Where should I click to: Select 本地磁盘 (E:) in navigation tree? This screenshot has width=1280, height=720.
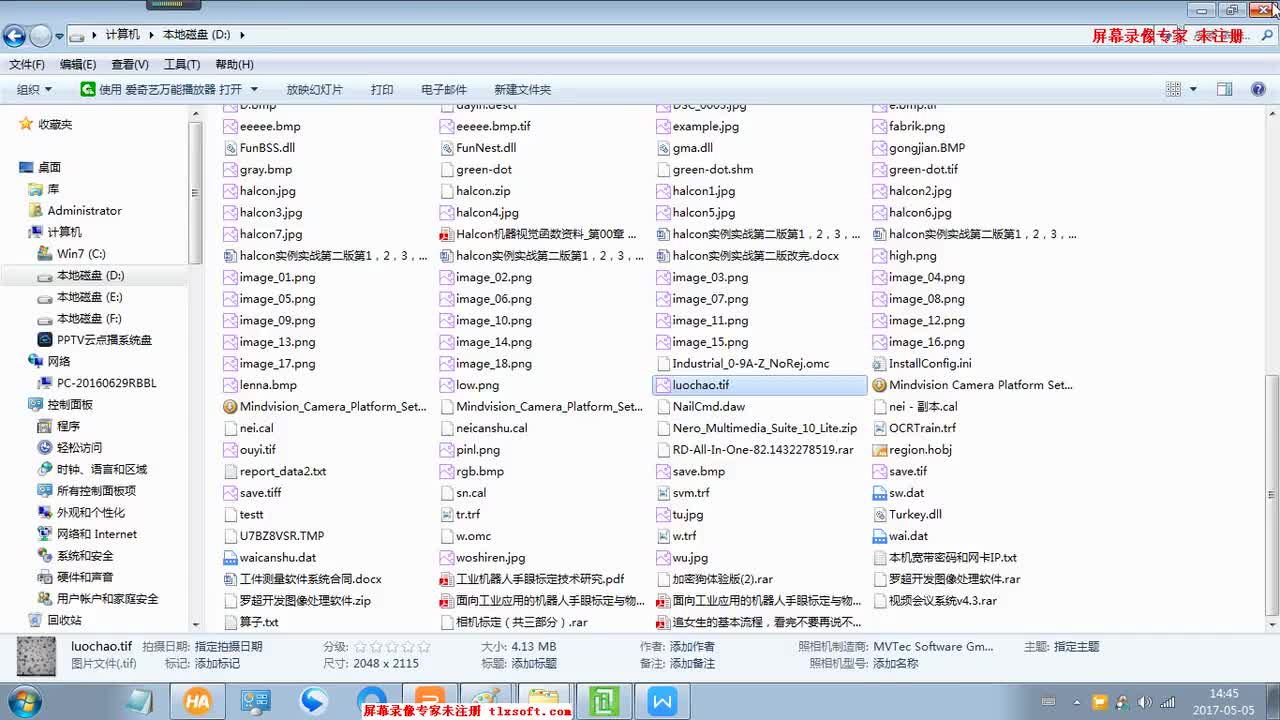coord(90,297)
